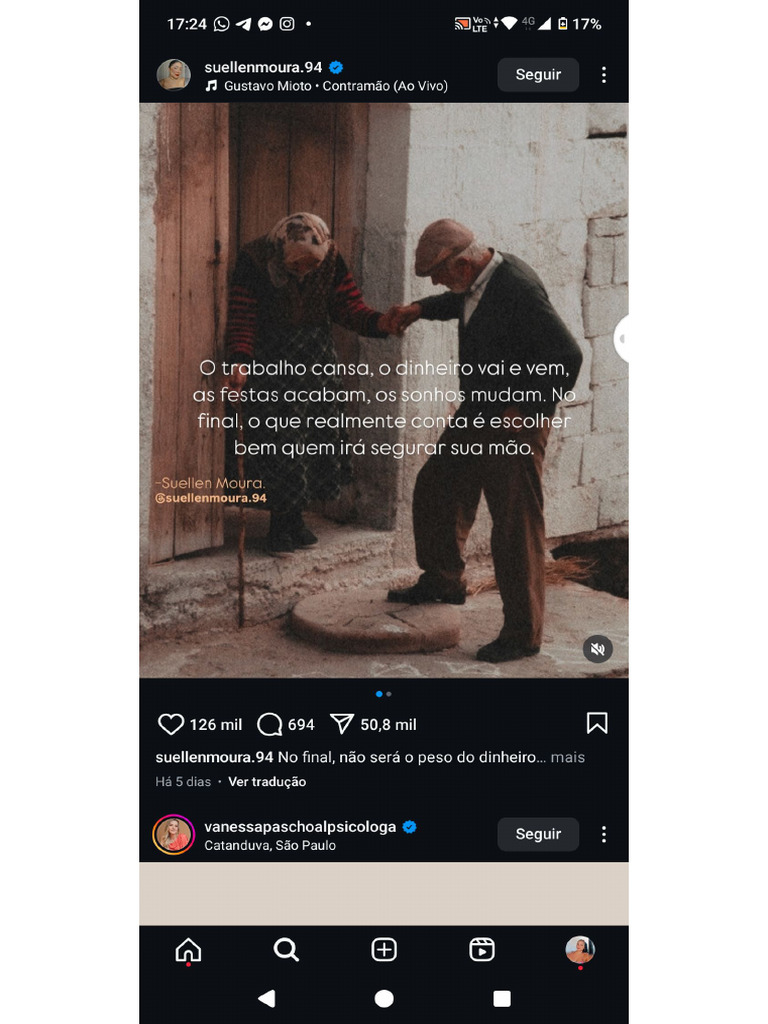Viewport: 768px width, 1024px height.
Task: Tap the create new post plus icon
Action: [x=384, y=950]
